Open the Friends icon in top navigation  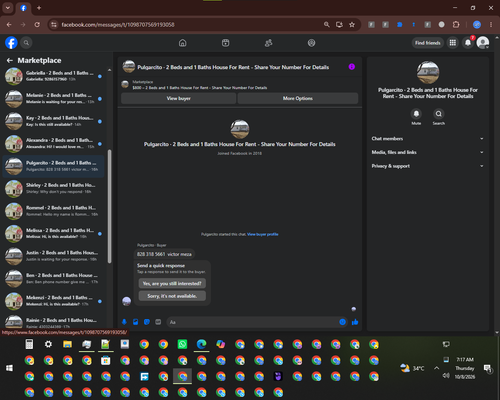pos(268,43)
